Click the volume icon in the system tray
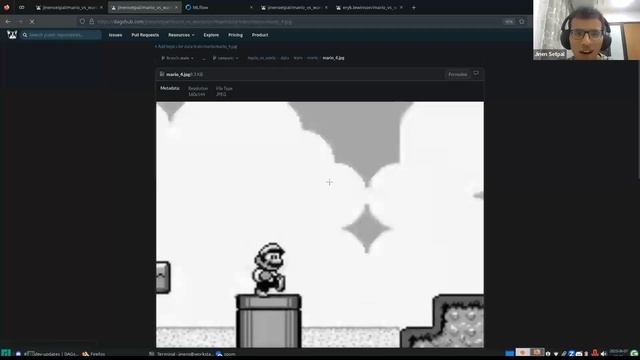 [603, 353]
